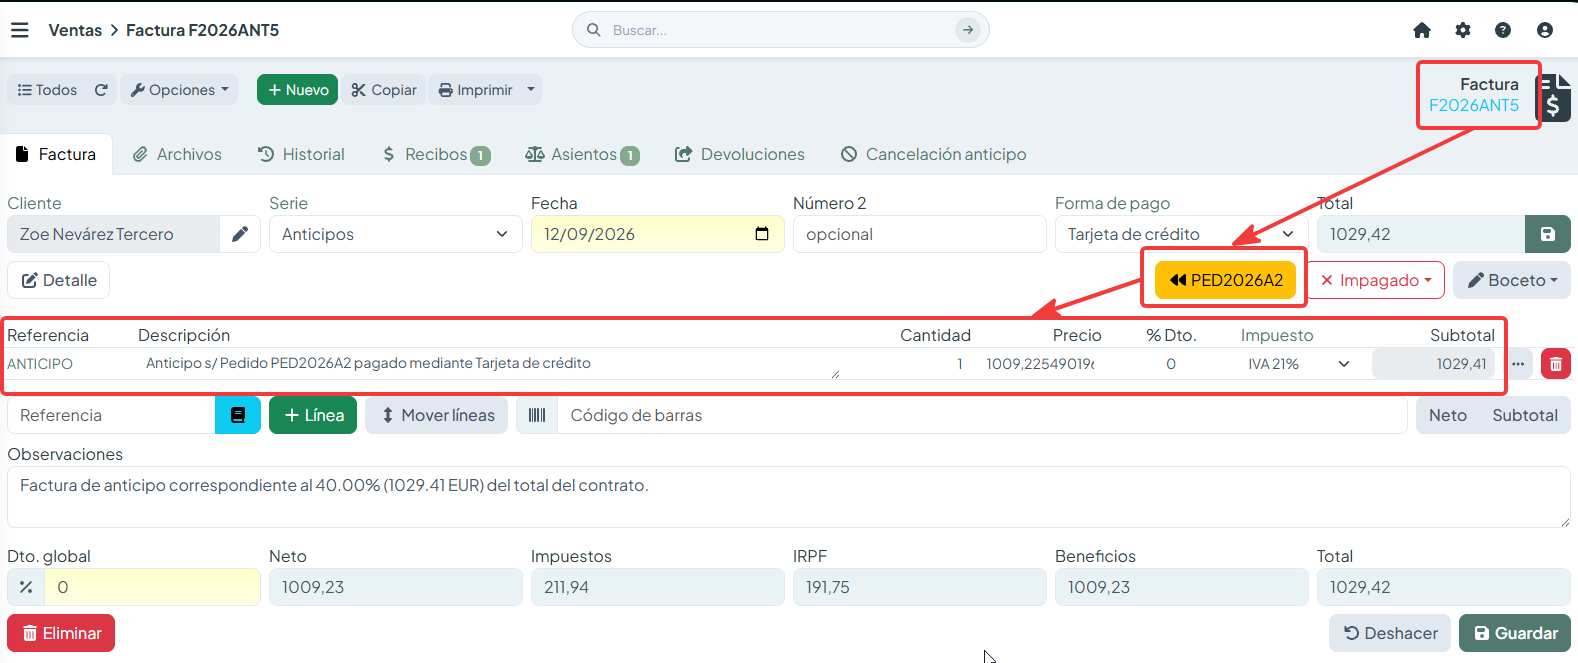Screen dimensions: 1578x663
Task: Delete the ANTICIPO line trash icon
Action: pyautogui.click(x=1556, y=364)
